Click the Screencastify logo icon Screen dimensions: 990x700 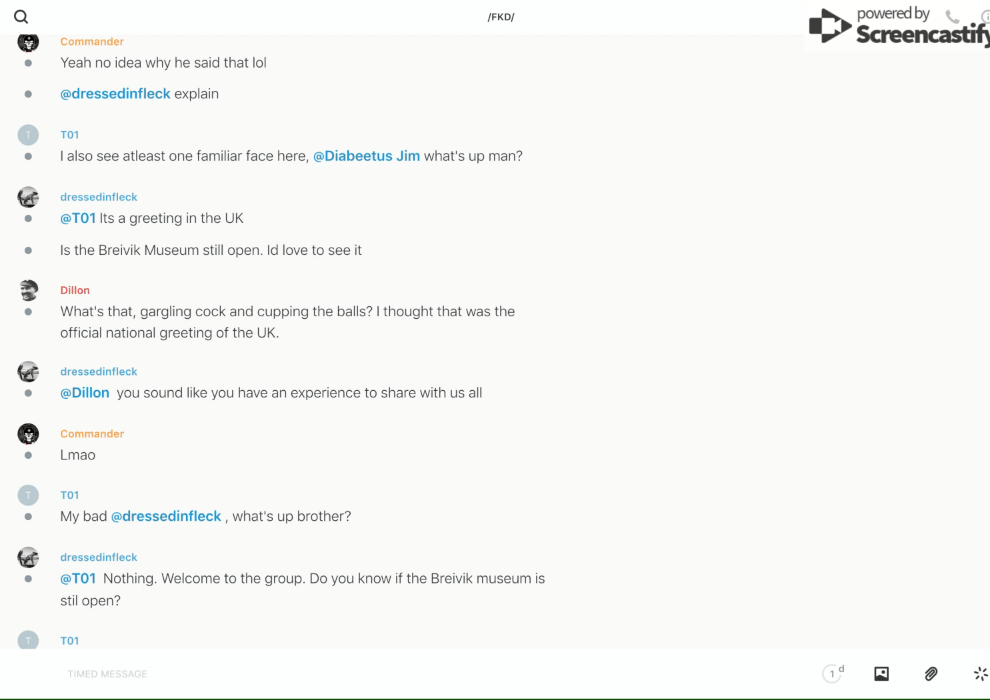830,26
